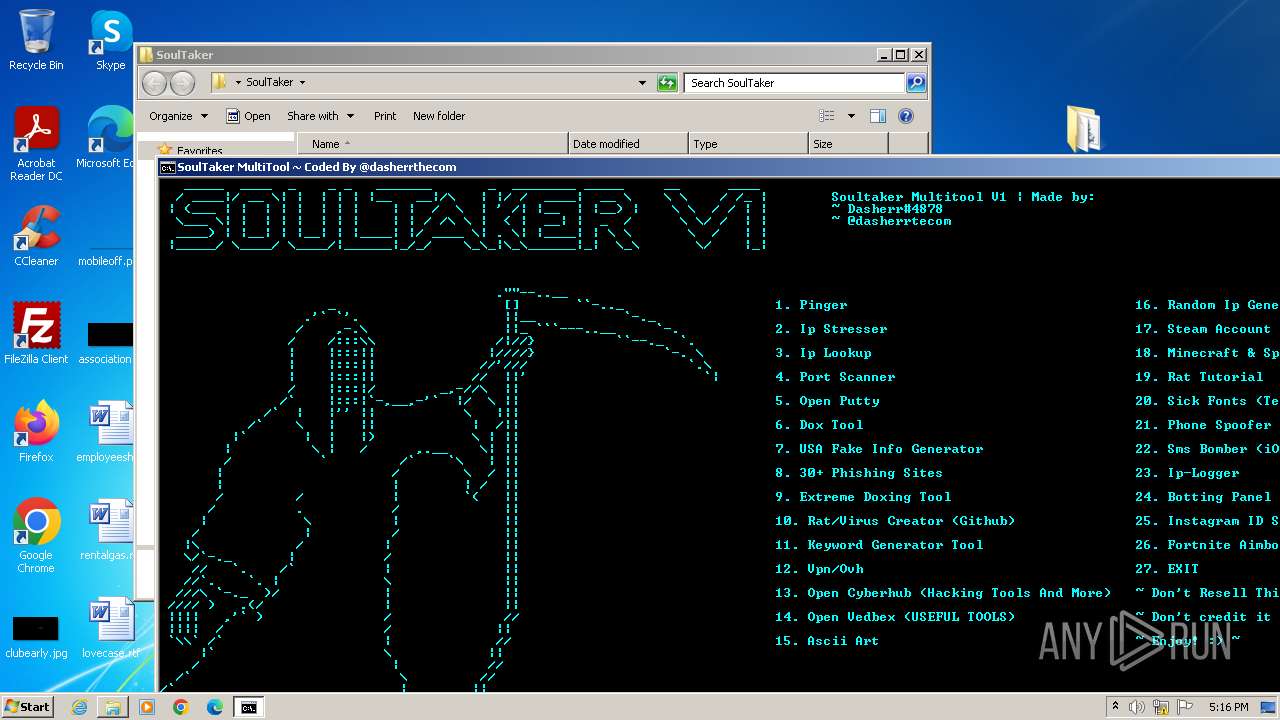This screenshot has width=1280, height=720.
Task: Select the folder icon on desktop right side
Action: tap(1084, 128)
